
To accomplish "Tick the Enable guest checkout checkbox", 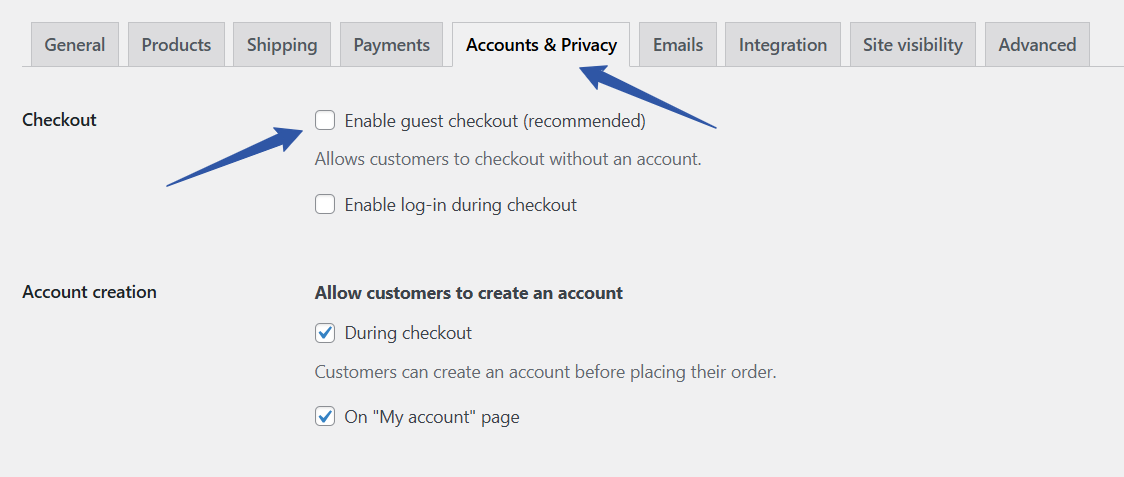I will click(325, 121).
